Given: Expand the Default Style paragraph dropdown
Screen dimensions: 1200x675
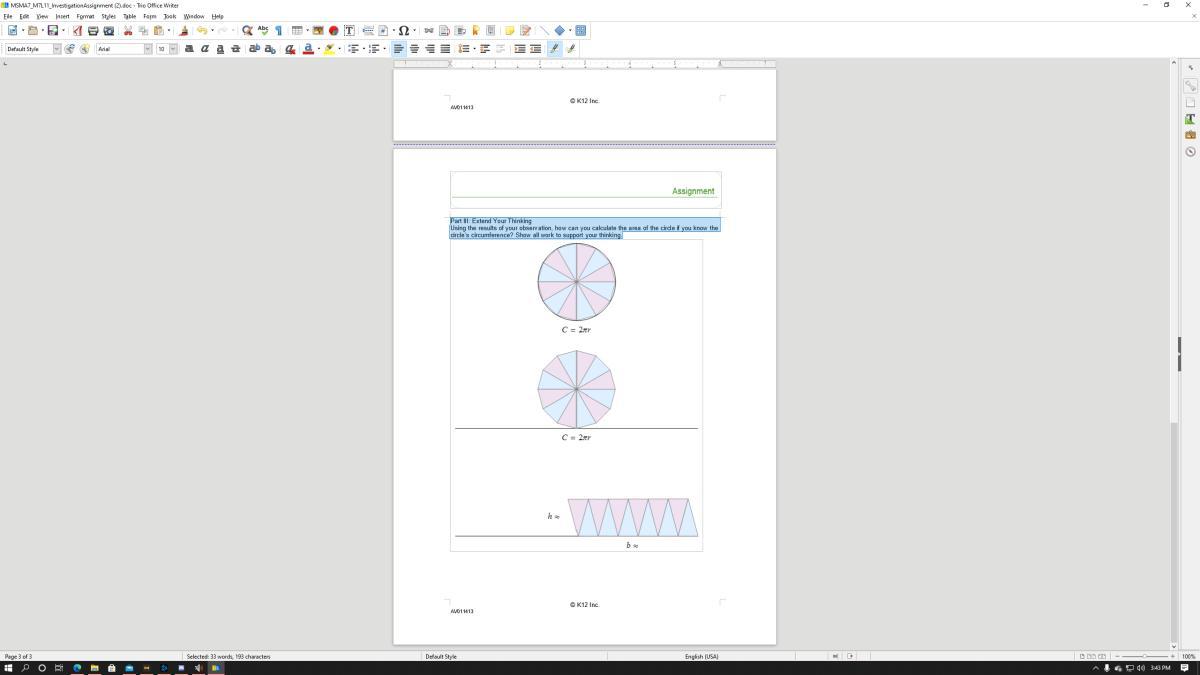Looking at the screenshot, I should click(57, 49).
